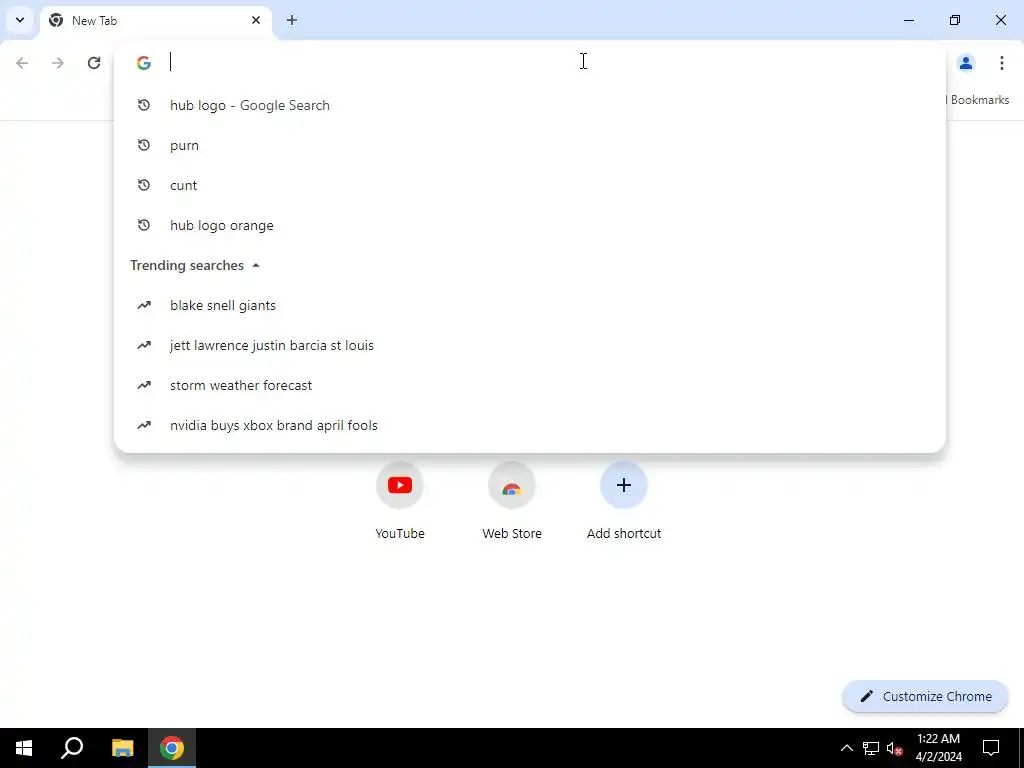This screenshot has height=768, width=1024.
Task: Open a new tab with plus button
Action: pyautogui.click(x=292, y=20)
